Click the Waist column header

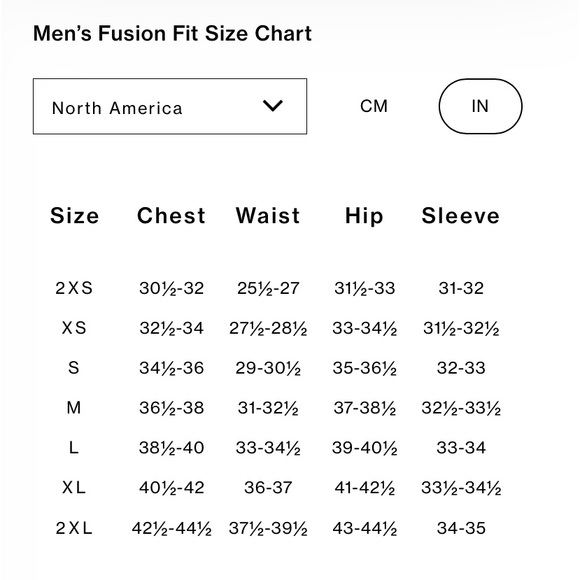pos(268,216)
